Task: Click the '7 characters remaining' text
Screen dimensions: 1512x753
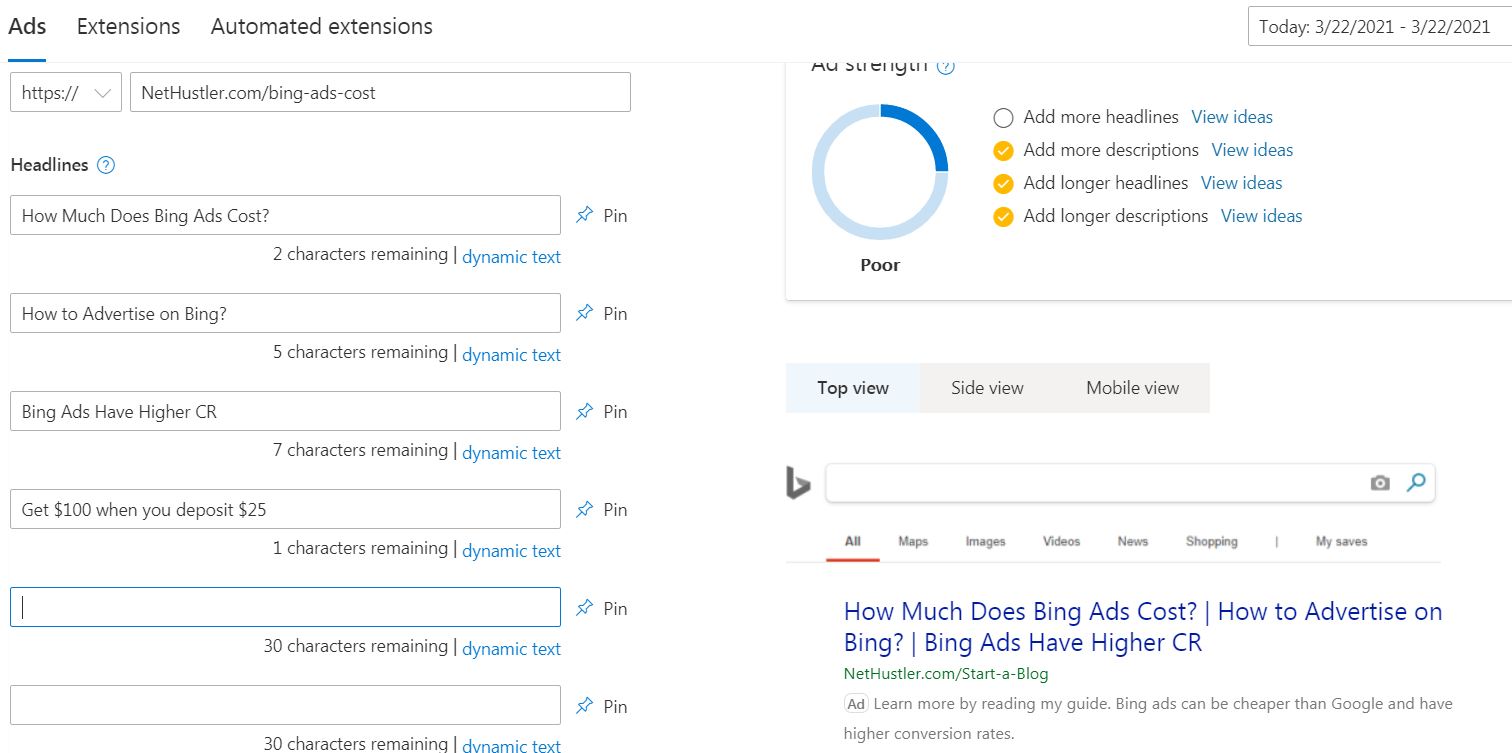Action: pos(360,451)
